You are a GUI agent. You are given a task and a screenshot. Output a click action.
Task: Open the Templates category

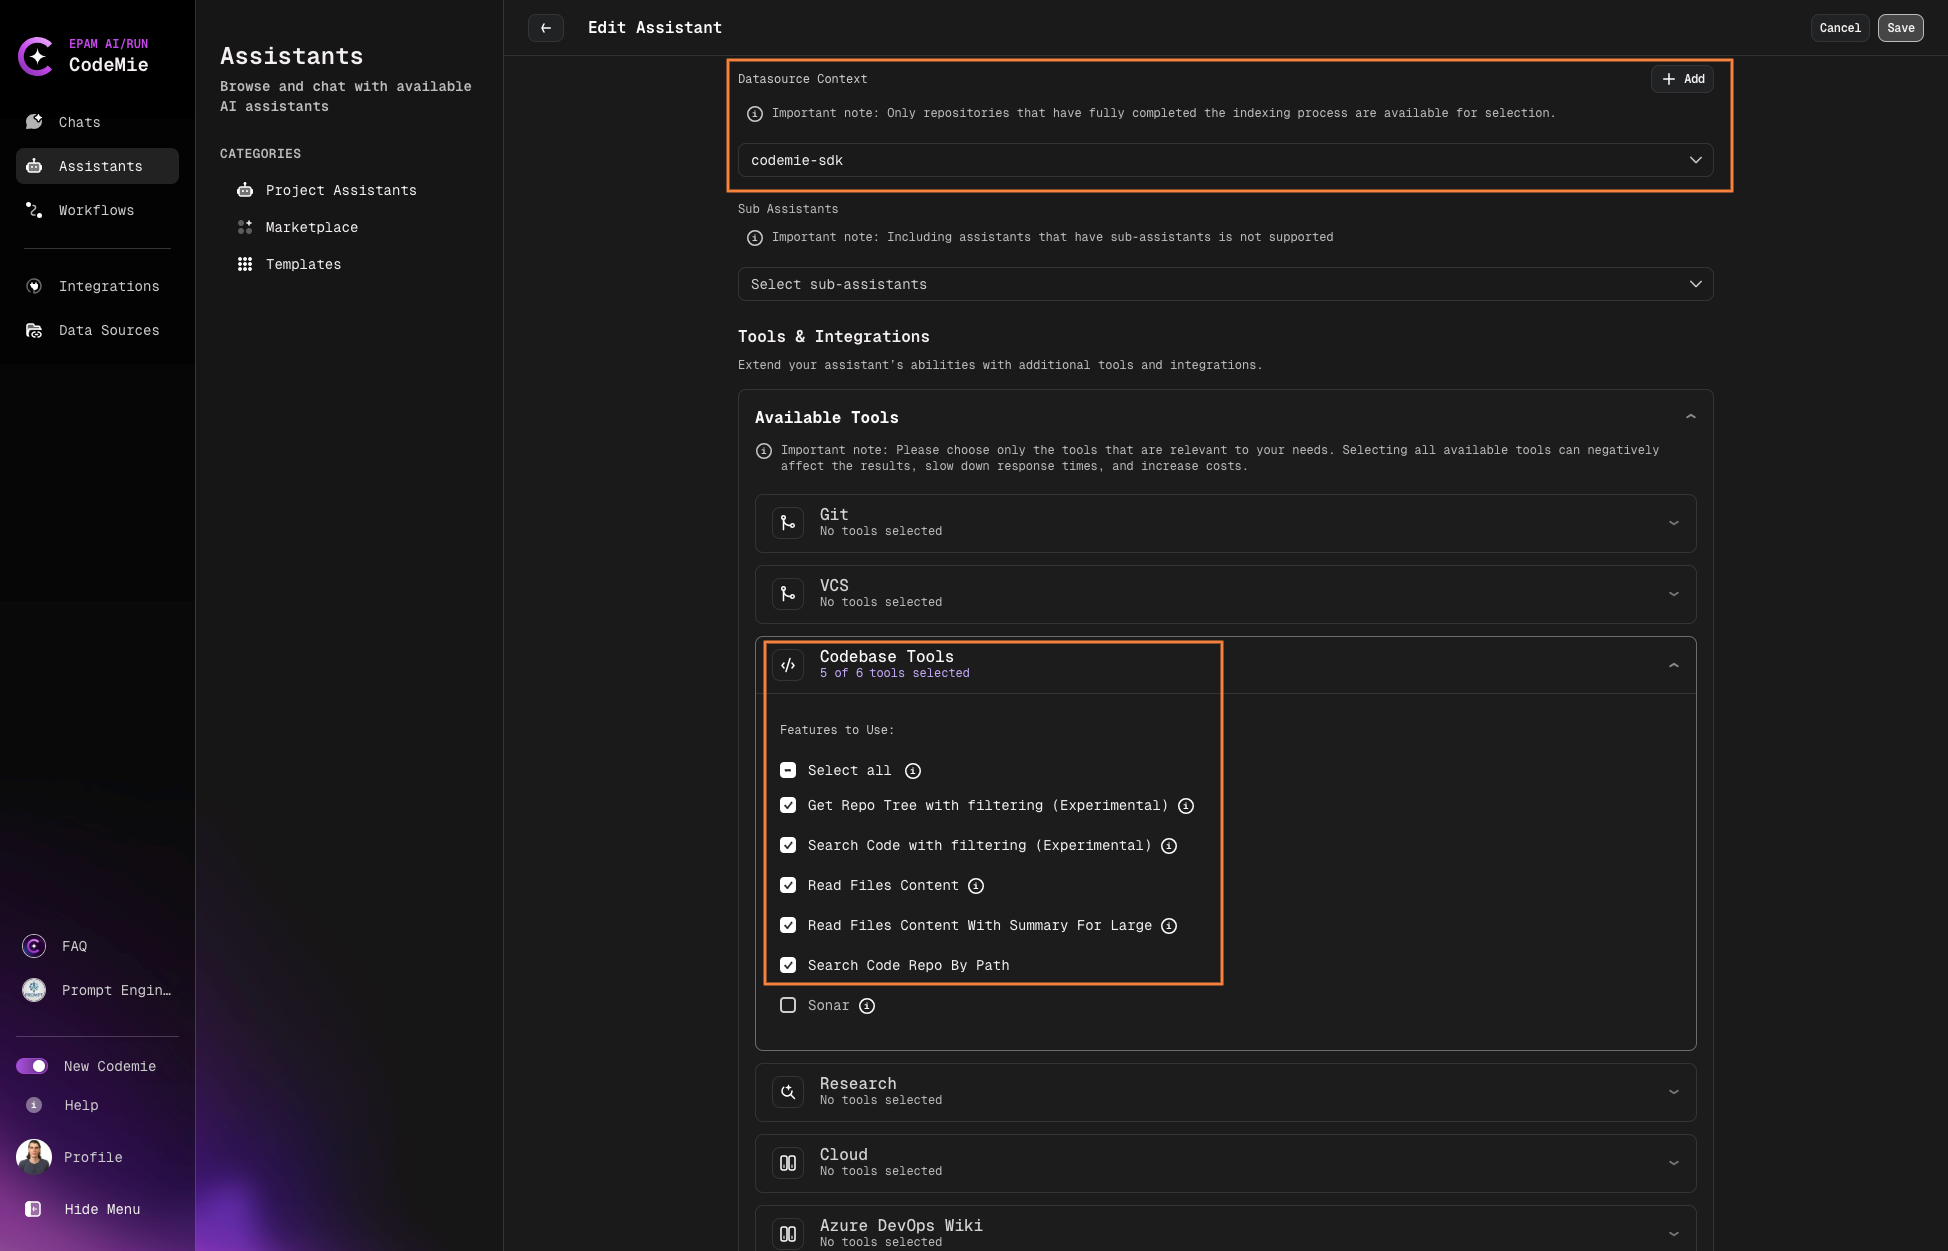303,264
